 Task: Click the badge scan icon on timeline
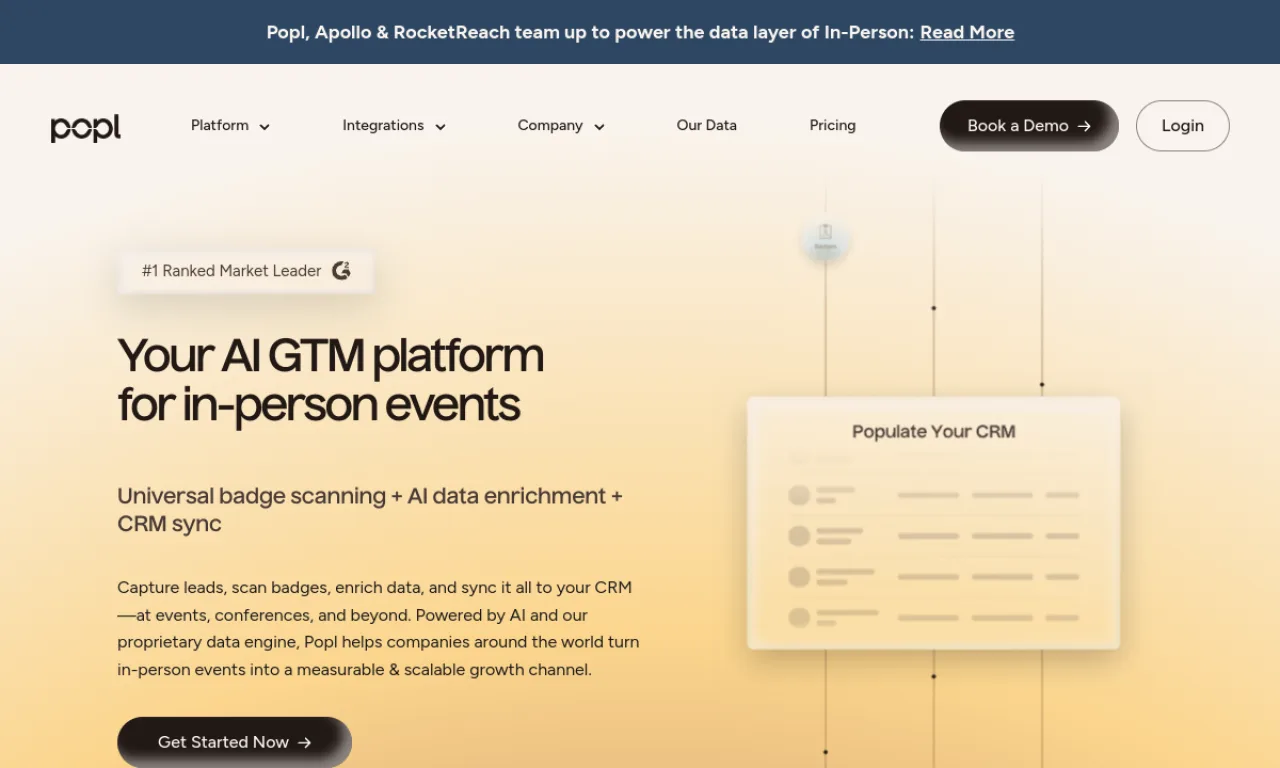pyautogui.click(x=826, y=240)
